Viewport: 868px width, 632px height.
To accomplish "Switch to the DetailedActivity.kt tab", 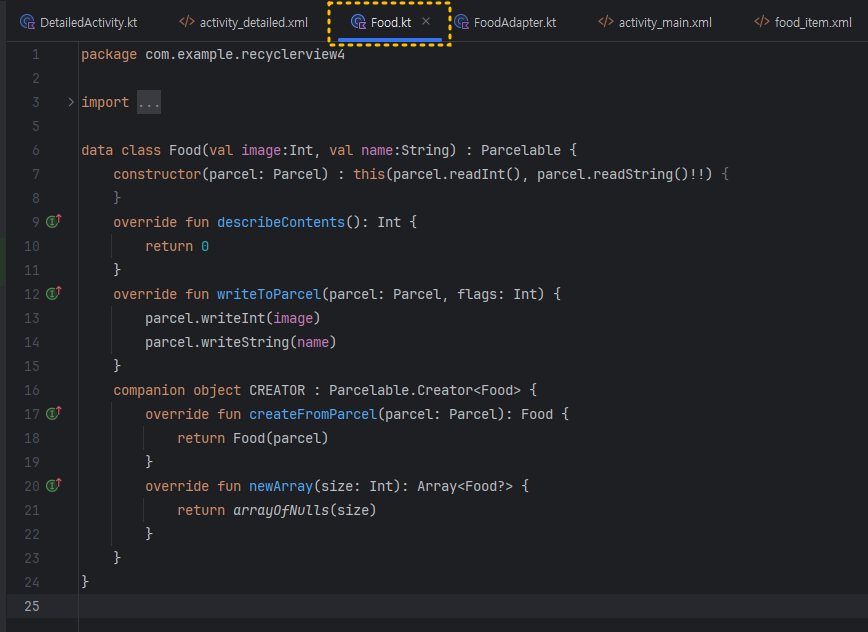I will pyautogui.click(x=79, y=22).
